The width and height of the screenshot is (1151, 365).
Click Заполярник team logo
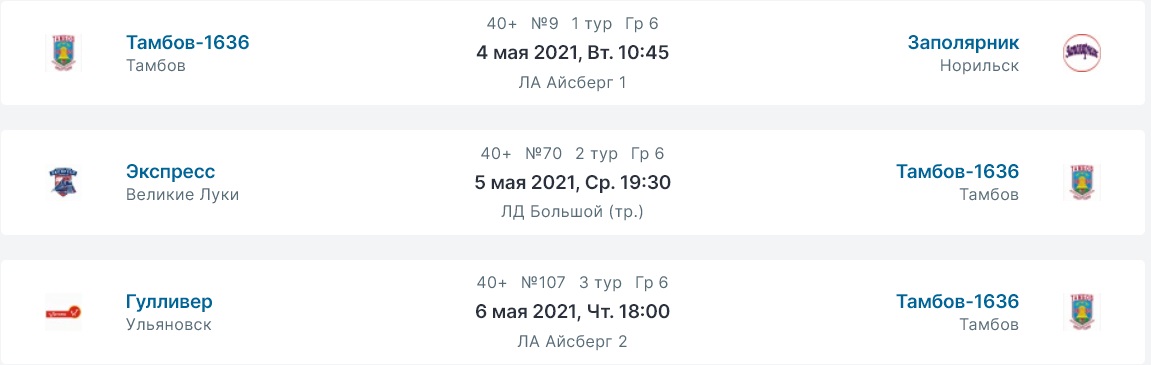point(1081,53)
